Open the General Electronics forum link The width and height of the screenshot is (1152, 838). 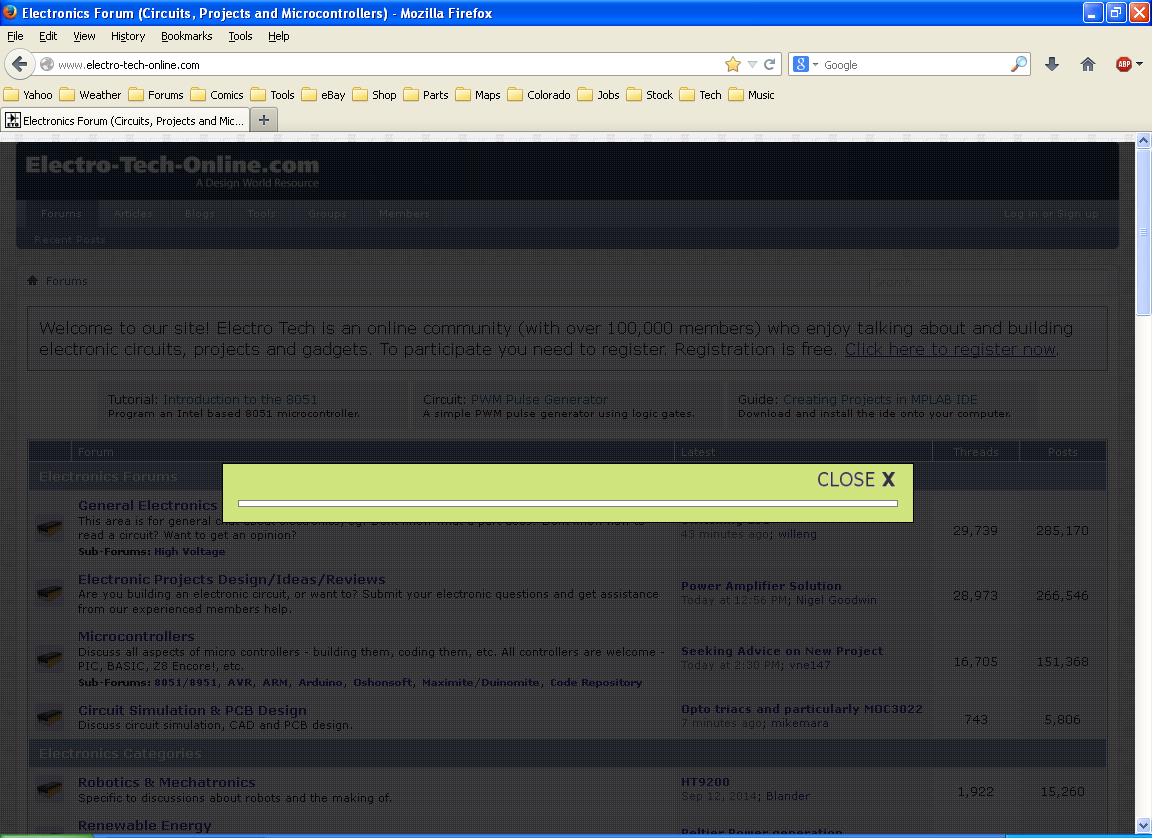pos(148,505)
